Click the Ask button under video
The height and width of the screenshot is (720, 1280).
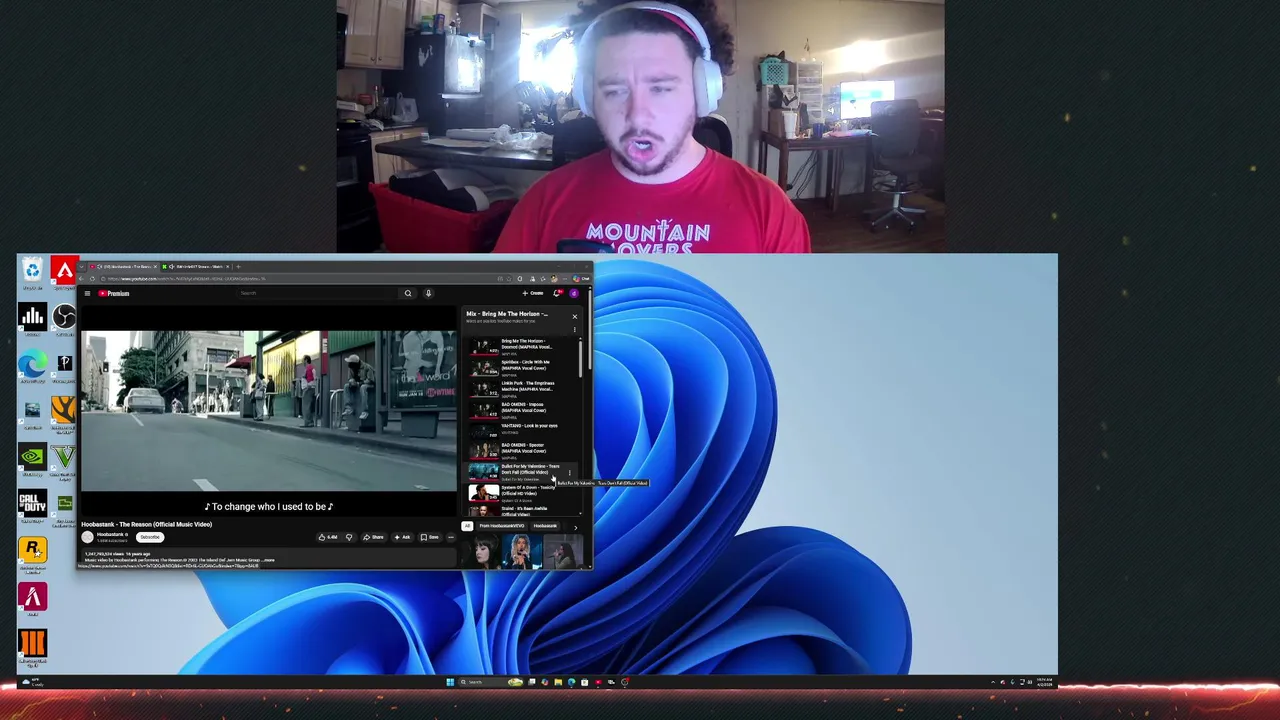click(x=402, y=537)
